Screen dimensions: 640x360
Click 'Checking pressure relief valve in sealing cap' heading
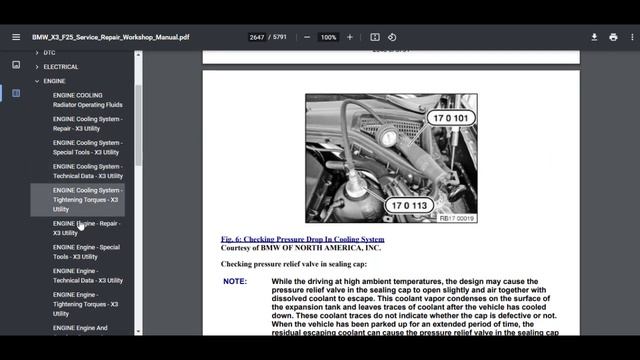point(294,264)
